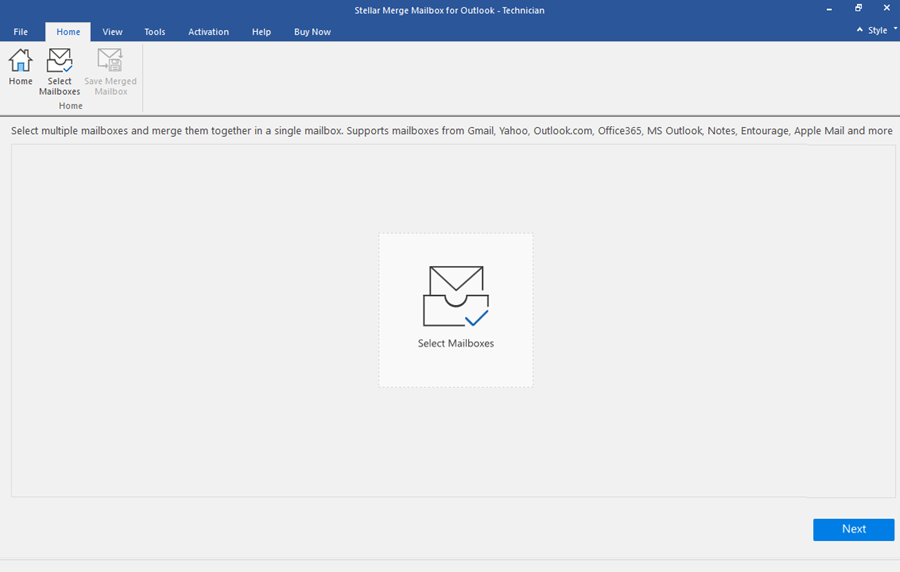Viewport: 900px width, 572px height.
Task: Close the Stellar Merge Mailbox window
Action: (x=886, y=9)
